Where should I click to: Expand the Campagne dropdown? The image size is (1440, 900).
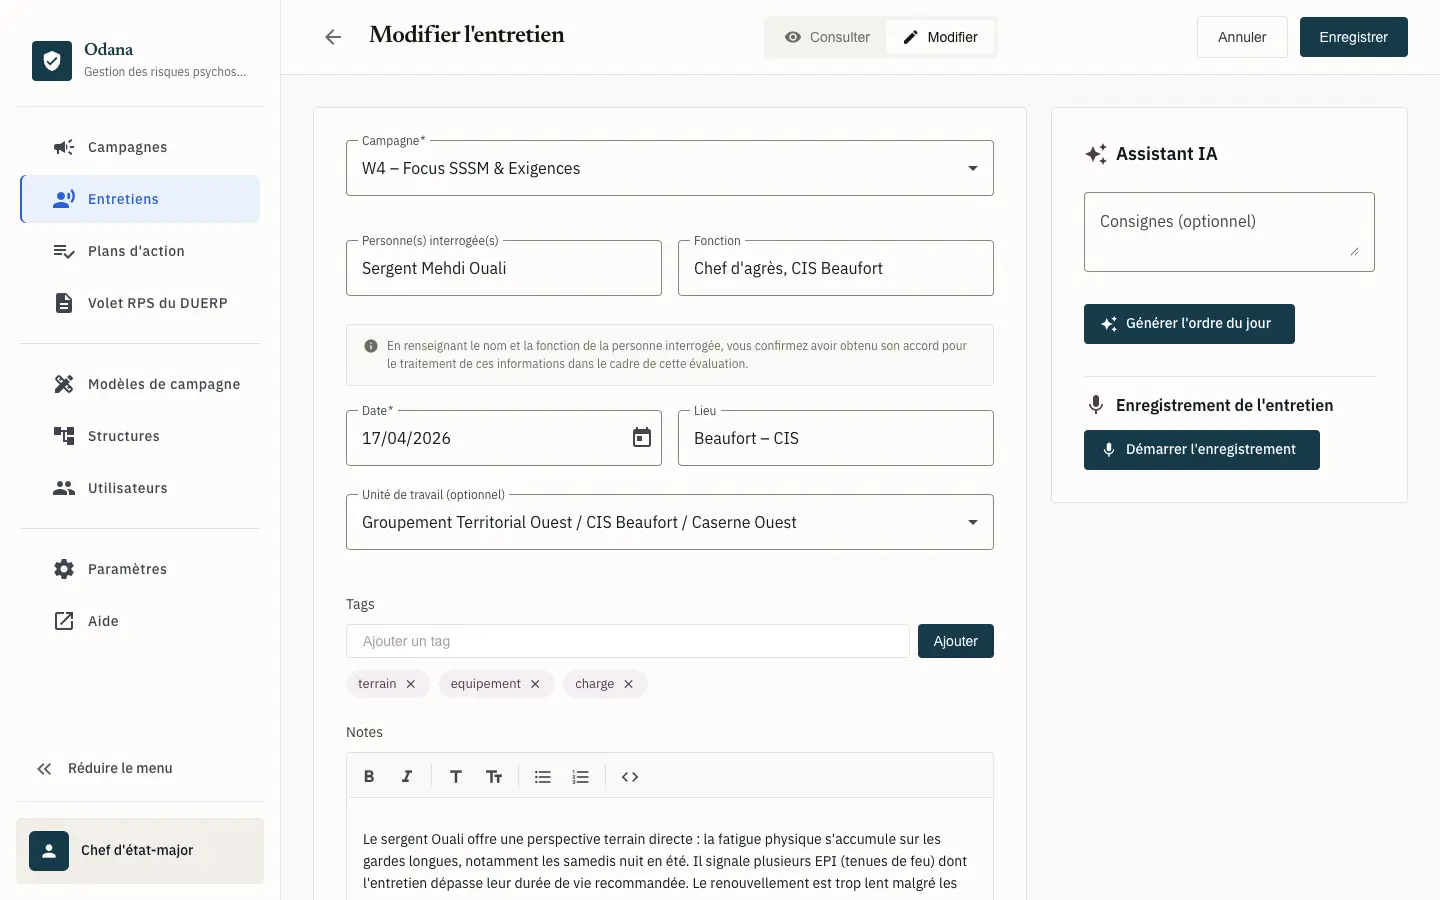click(670, 168)
